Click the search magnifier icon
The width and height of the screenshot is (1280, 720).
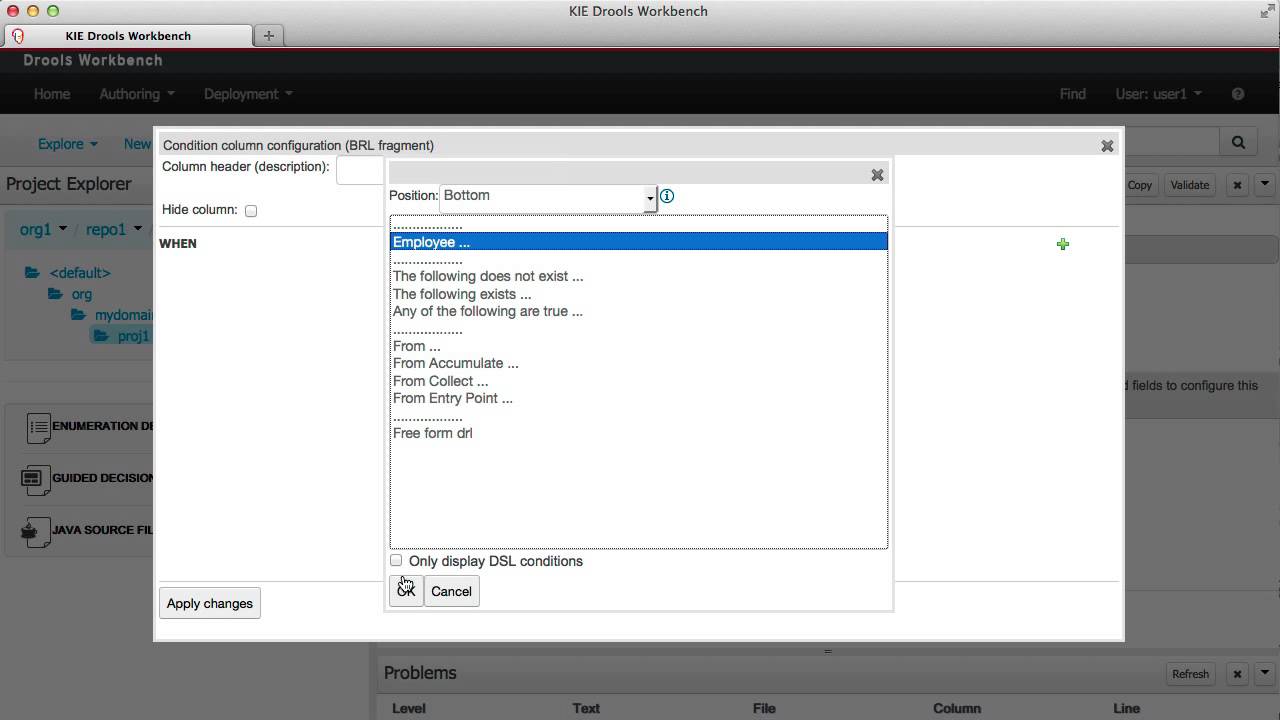(x=1238, y=143)
